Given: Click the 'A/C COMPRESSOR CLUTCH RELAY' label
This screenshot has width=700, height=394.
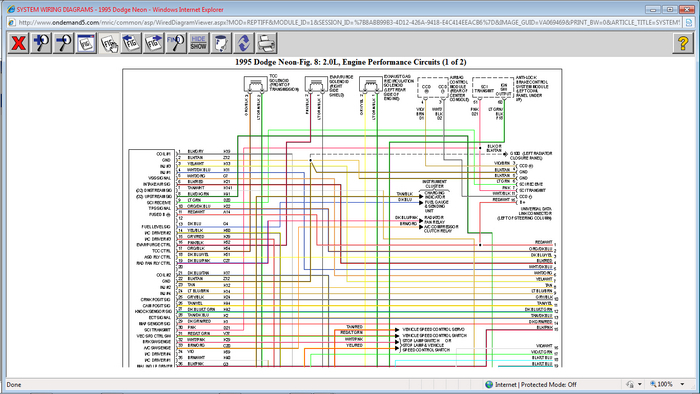Looking at the screenshot, I should click(441, 229).
